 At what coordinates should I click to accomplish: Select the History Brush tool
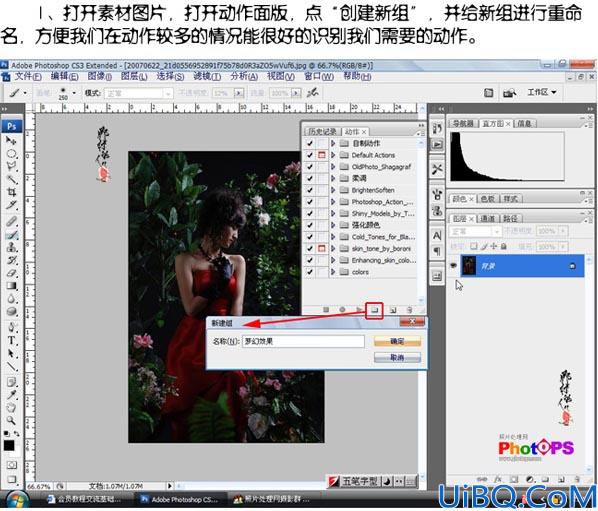click(x=11, y=260)
